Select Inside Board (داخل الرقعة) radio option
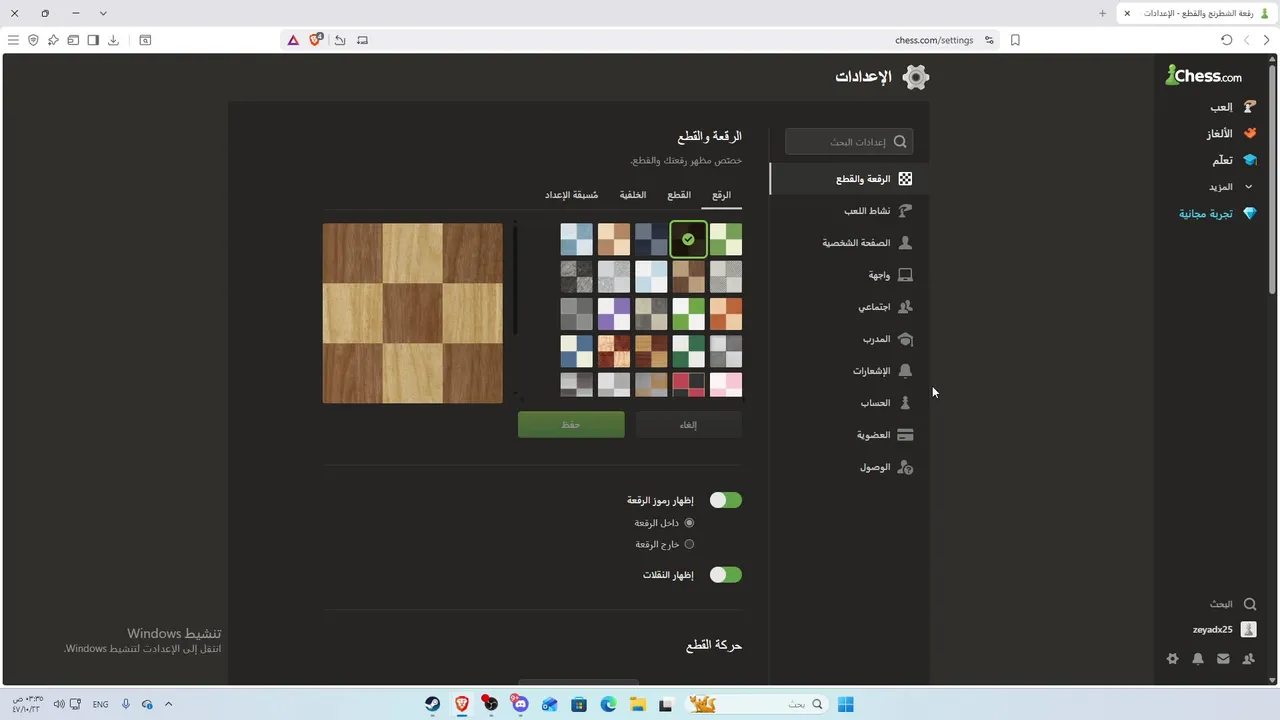The height and width of the screenshot is (720, 1280). [x=689, y=523]
